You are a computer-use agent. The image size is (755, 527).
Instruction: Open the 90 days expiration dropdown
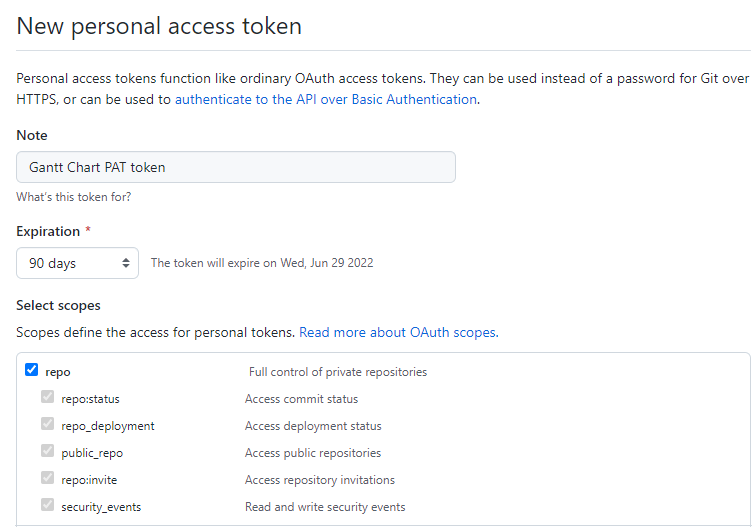pos(77,263)
